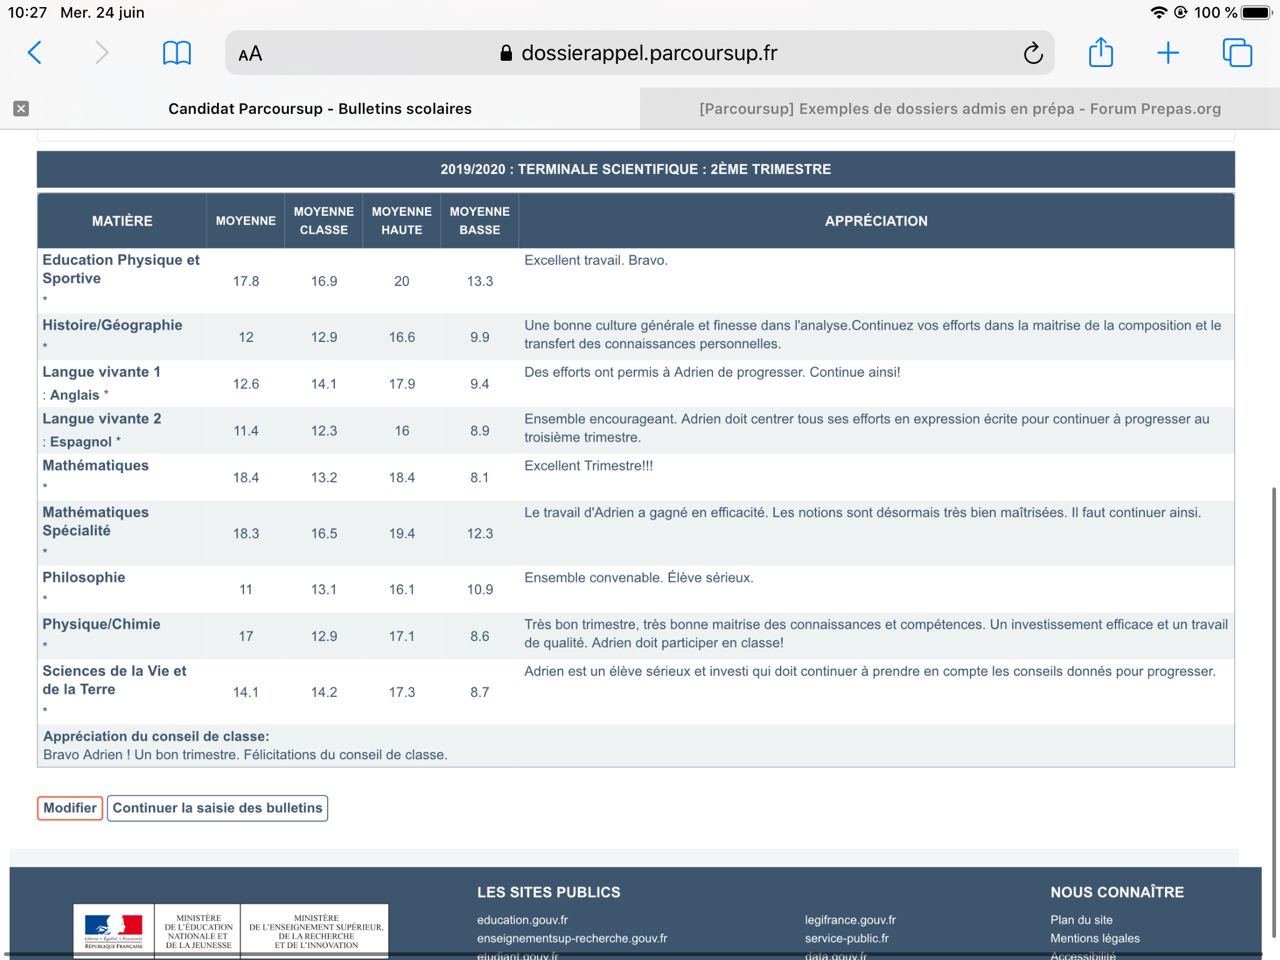Viewport: 1280px width, 960px height.
Task: Tap the dossierappel.parcoursup.fr address field
Action: tap(640, 53)
